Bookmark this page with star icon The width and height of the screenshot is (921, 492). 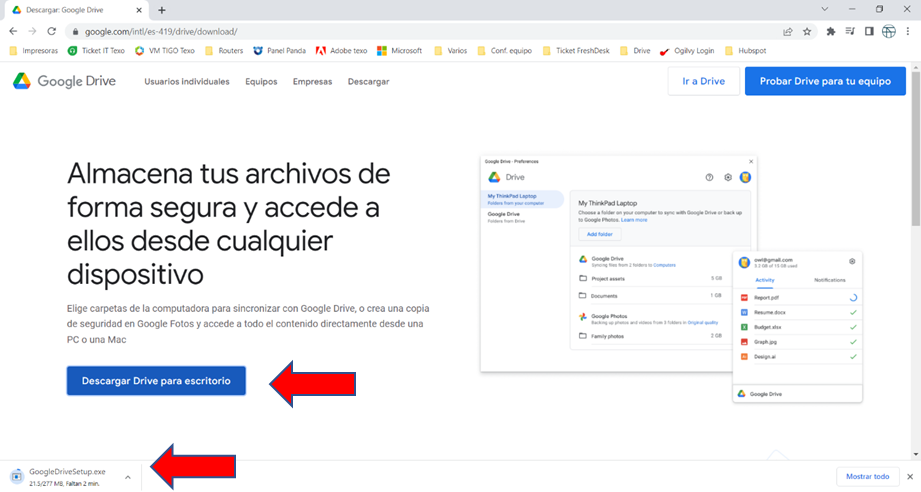[807, 32]
